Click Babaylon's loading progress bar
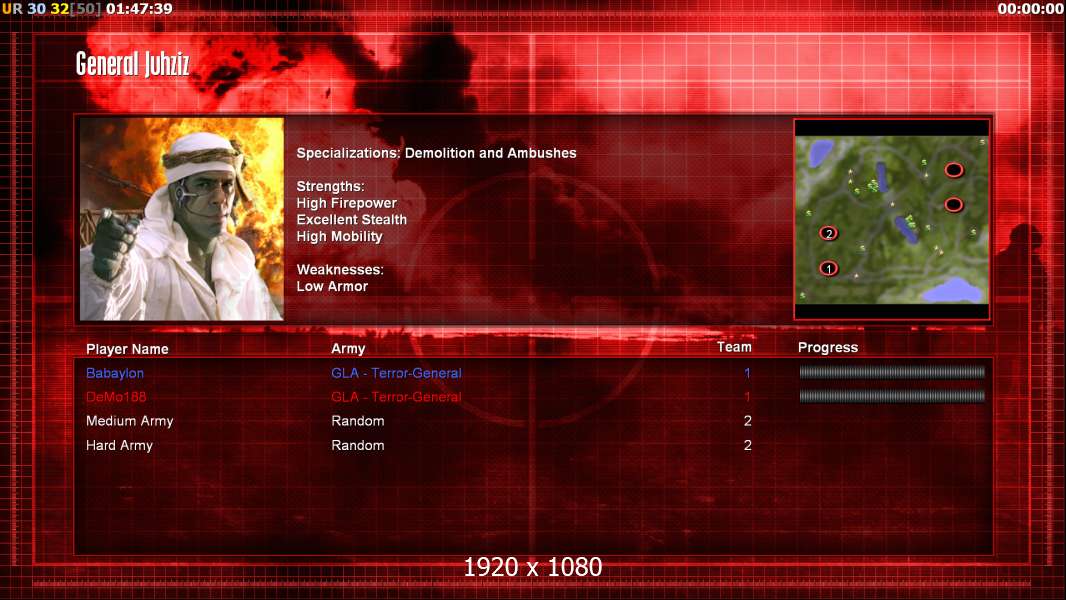The height and width of the screenshot is (600, 1066). (x=892, y=372)
